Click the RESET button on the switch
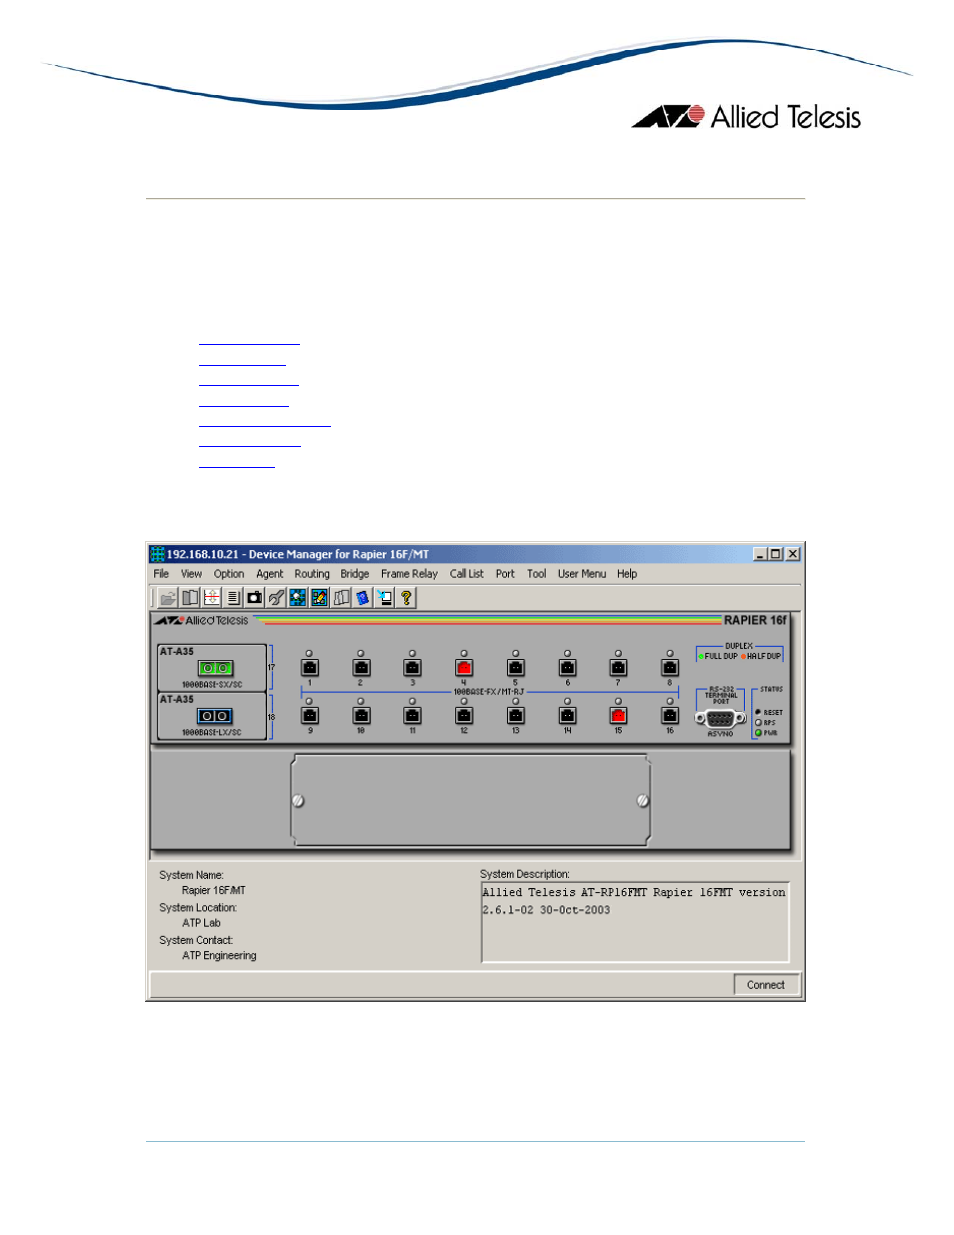Screen dimensions: 954x1235 (758, 712)
